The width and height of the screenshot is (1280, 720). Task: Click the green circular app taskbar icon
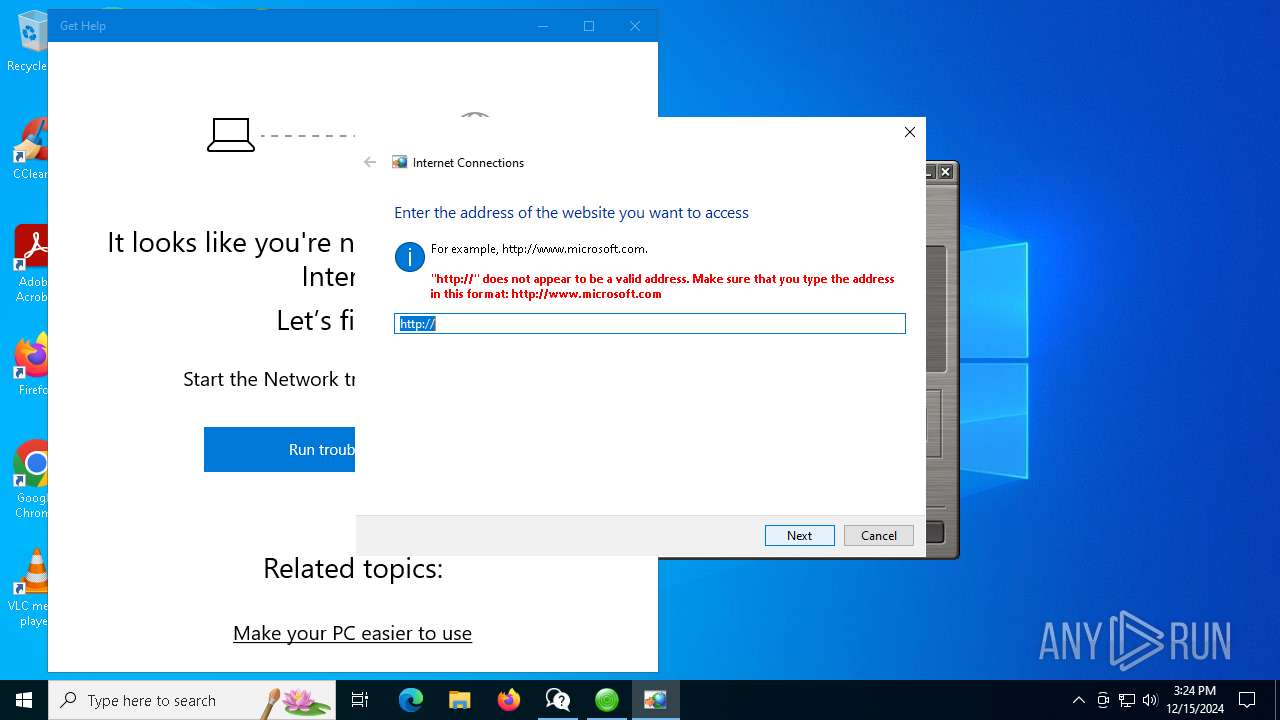click(606, 700)
